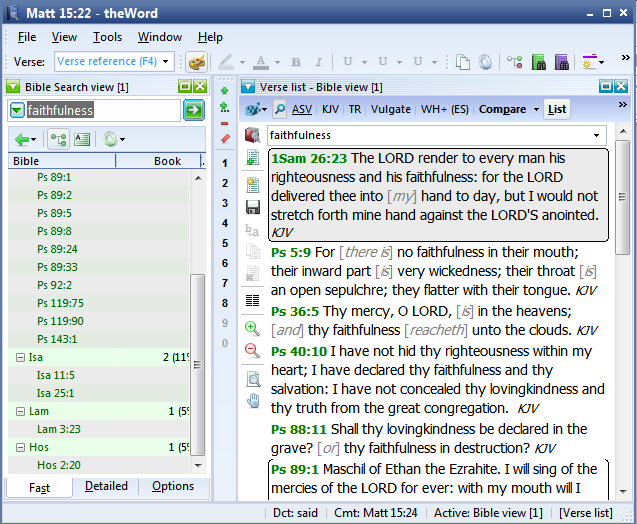Open the Help menu
Screen dimensions: 637x524
click(x=210, y=37)
